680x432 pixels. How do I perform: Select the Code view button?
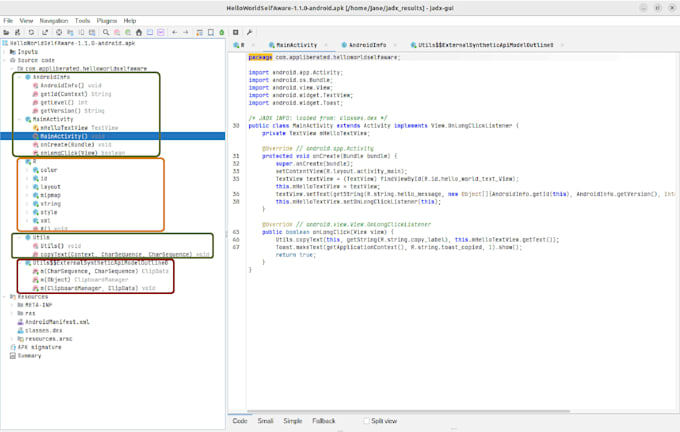[240, 421]
